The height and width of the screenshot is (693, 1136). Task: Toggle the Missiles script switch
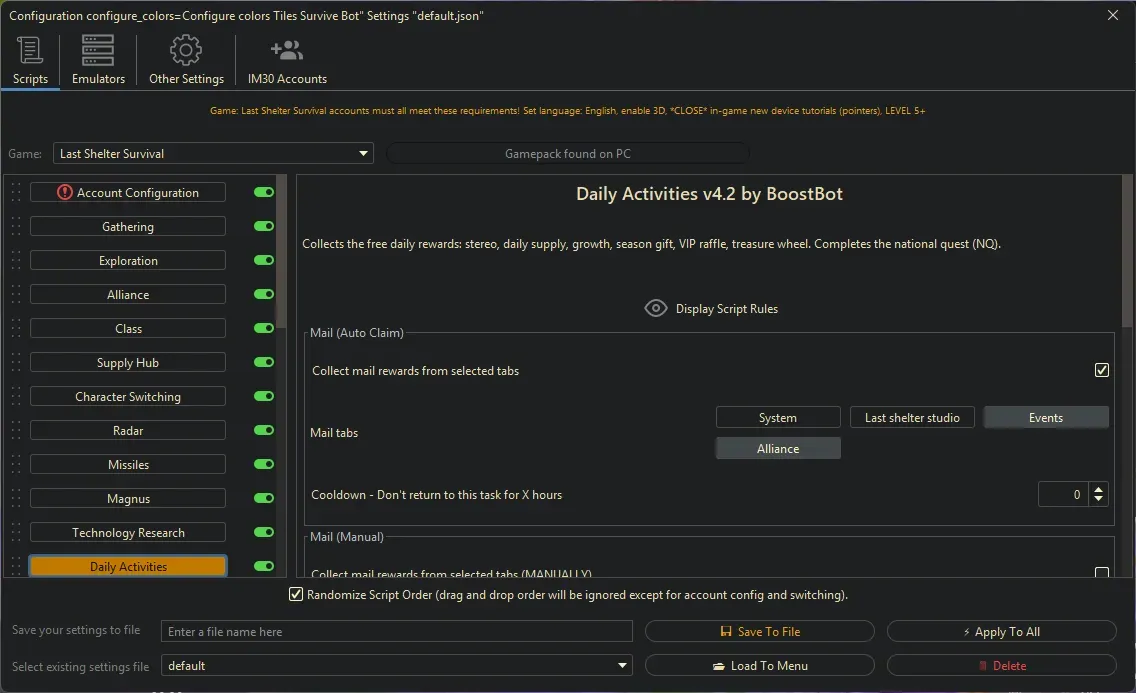[264, 464]
